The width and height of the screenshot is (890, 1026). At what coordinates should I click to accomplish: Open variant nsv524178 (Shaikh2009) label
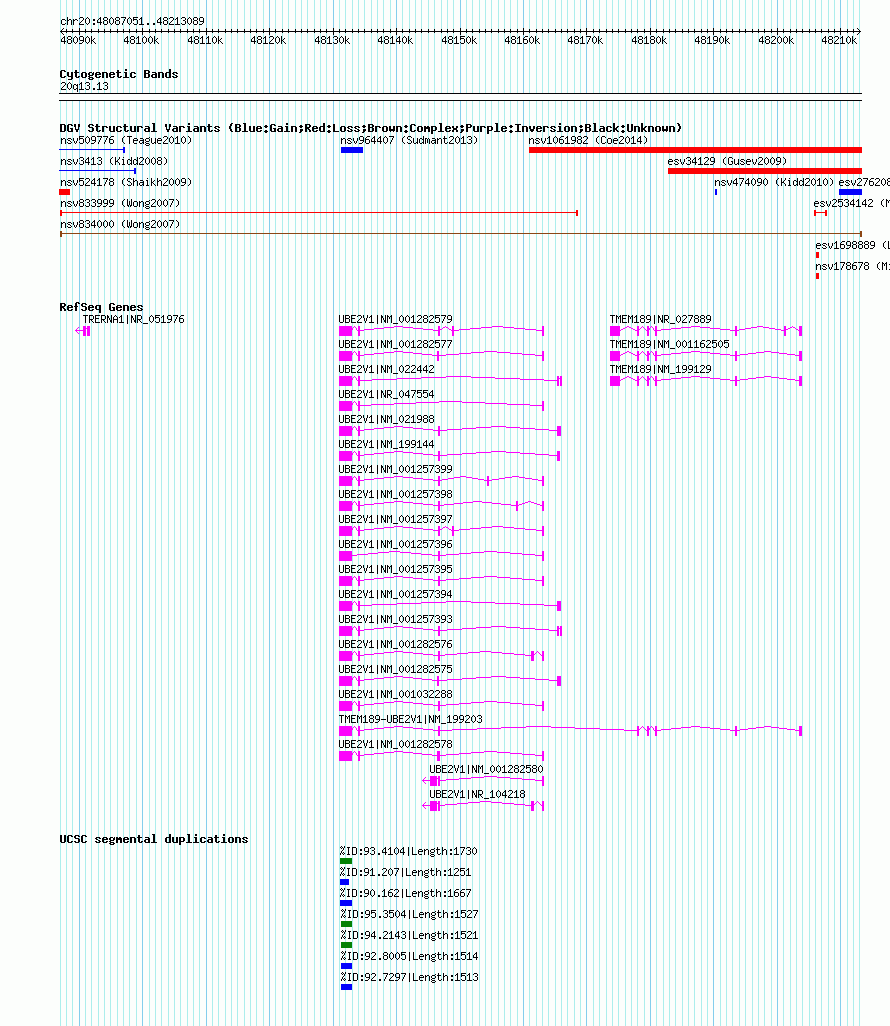click(x=126, y=182)
